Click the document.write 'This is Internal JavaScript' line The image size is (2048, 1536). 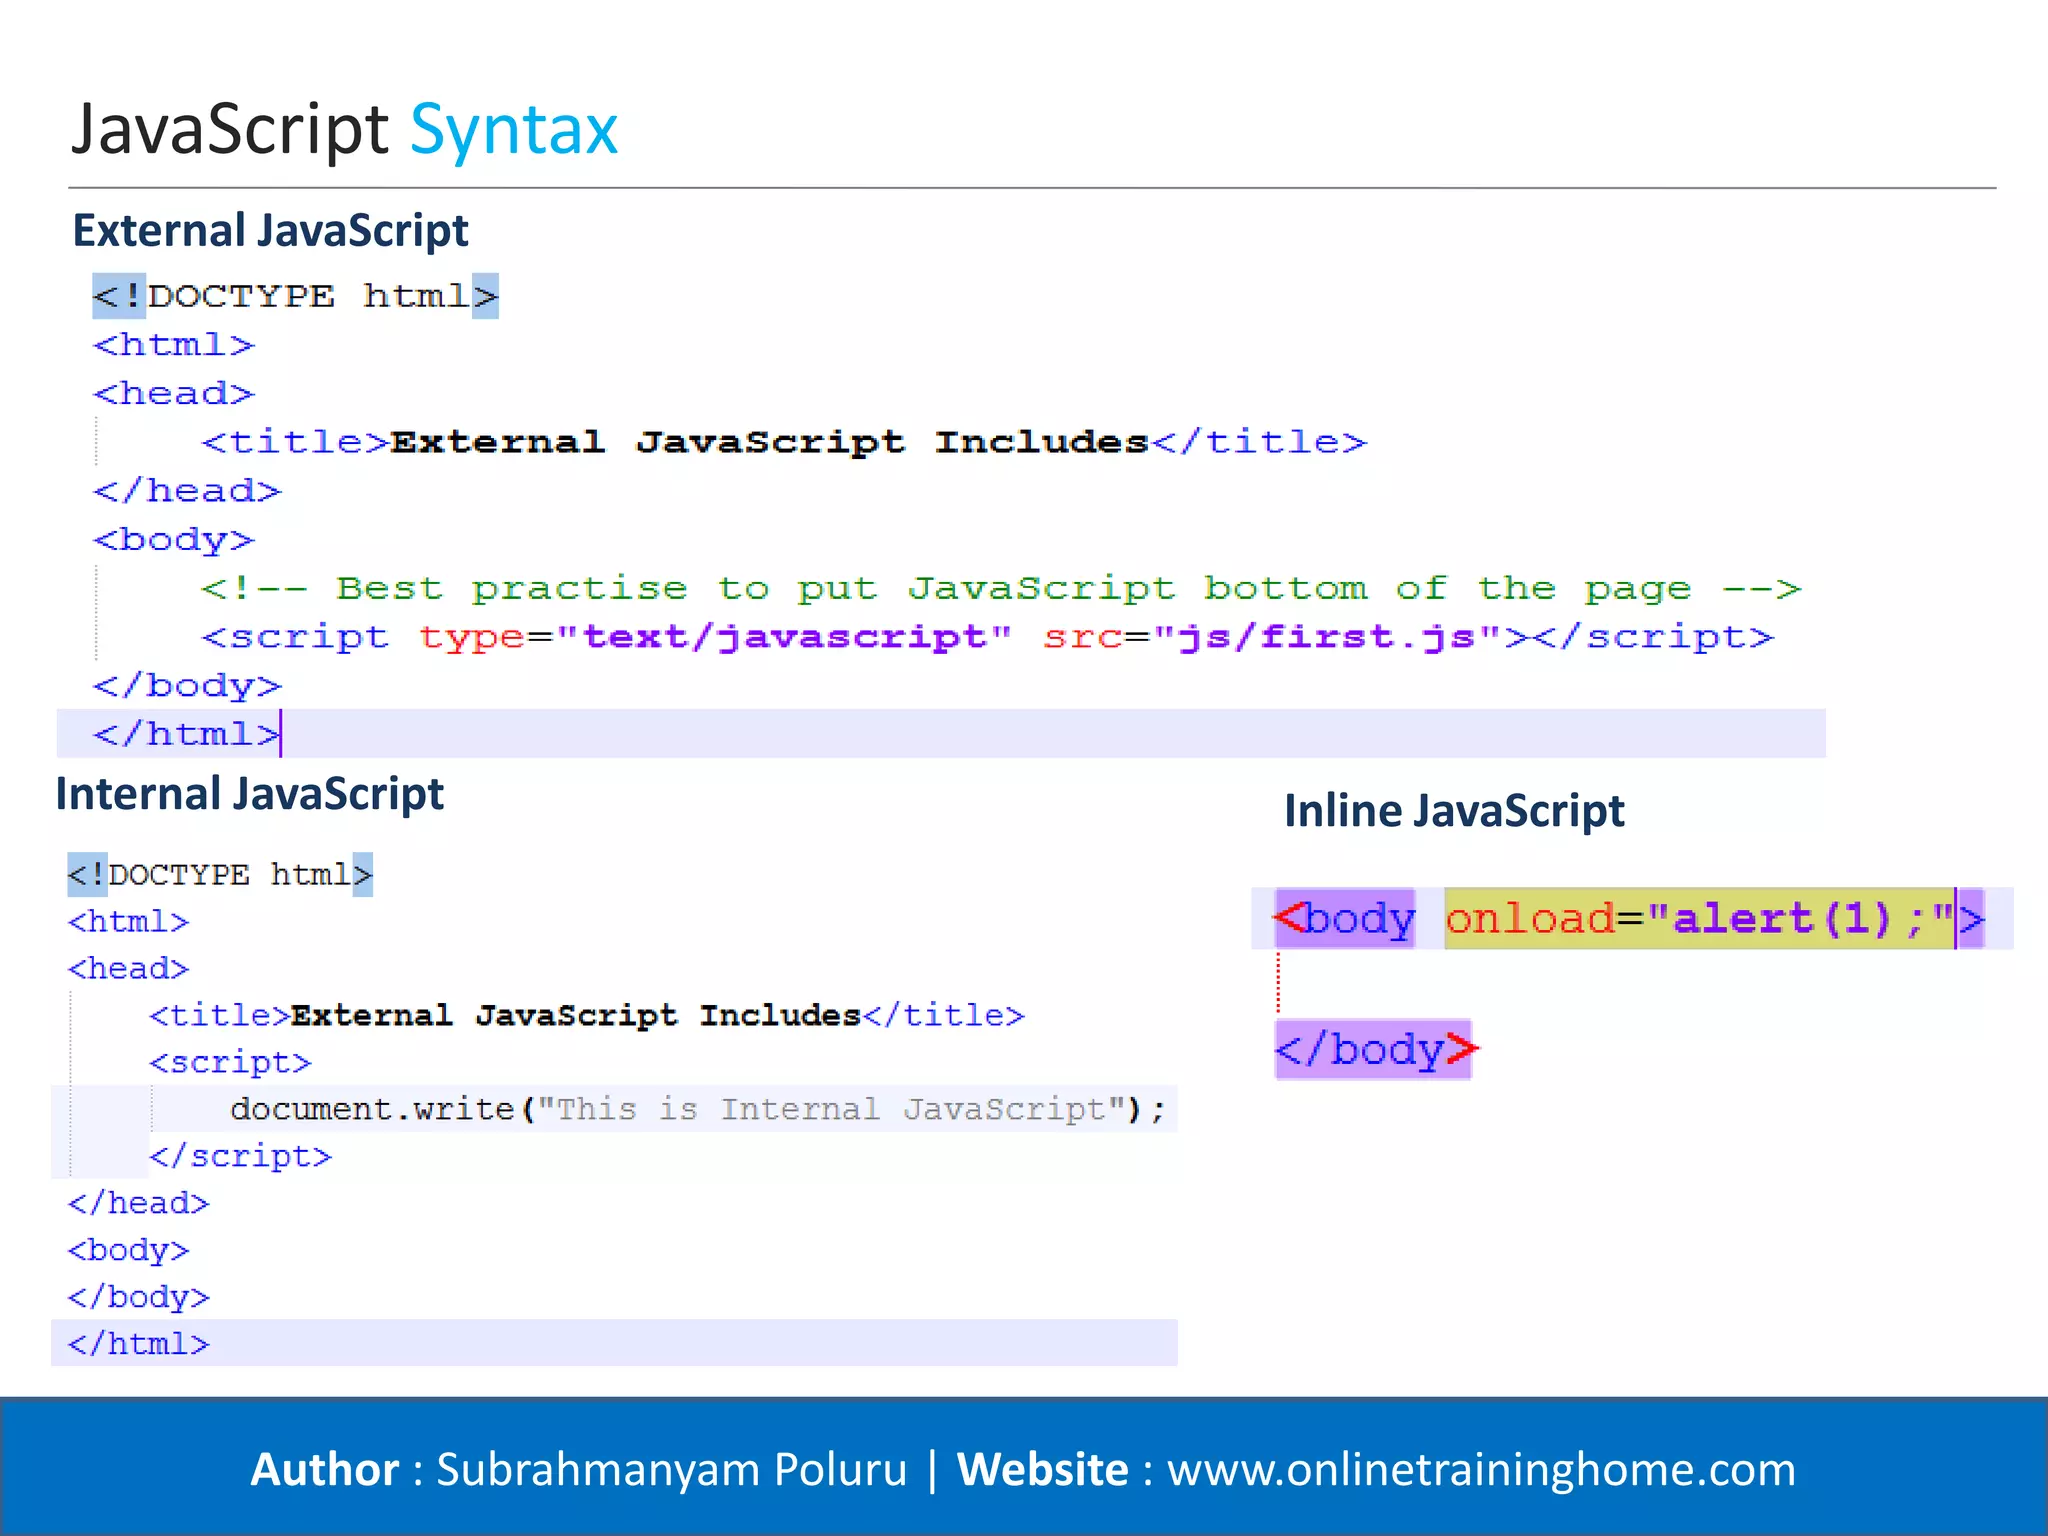pyautogui.click(x=698, y=1109)
